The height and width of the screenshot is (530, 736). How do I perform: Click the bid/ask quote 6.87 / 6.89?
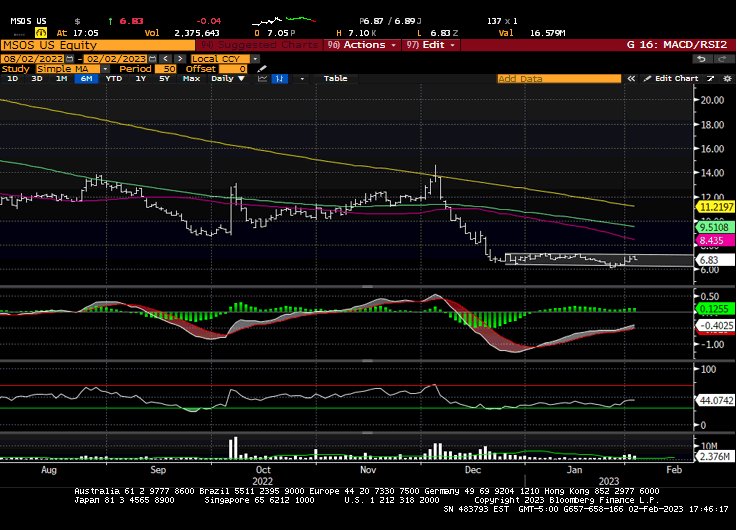coord(390,21)
